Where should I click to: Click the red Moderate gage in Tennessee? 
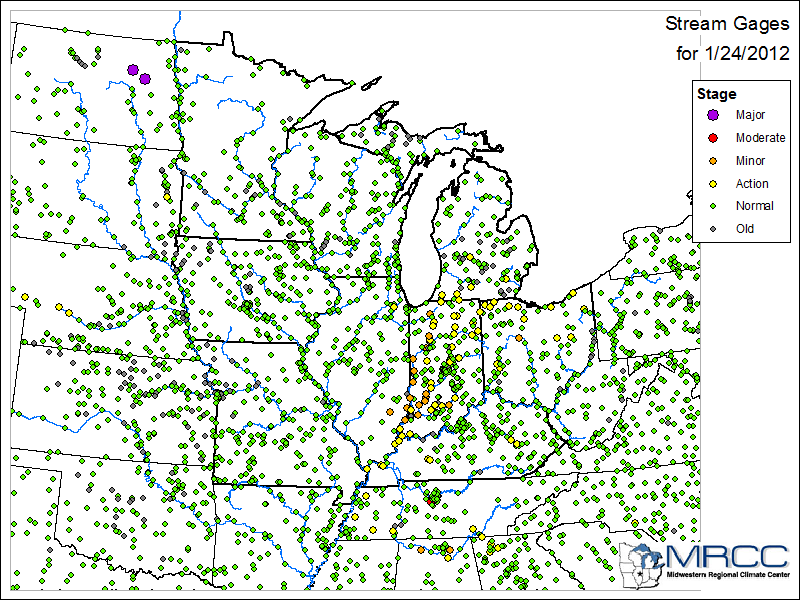[x=430, y=502]
